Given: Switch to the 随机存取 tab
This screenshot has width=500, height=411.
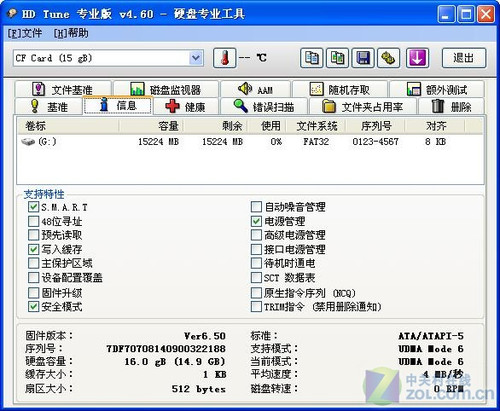Looking at the screenshot, I should pyautogui.click(x=340, y=89).
